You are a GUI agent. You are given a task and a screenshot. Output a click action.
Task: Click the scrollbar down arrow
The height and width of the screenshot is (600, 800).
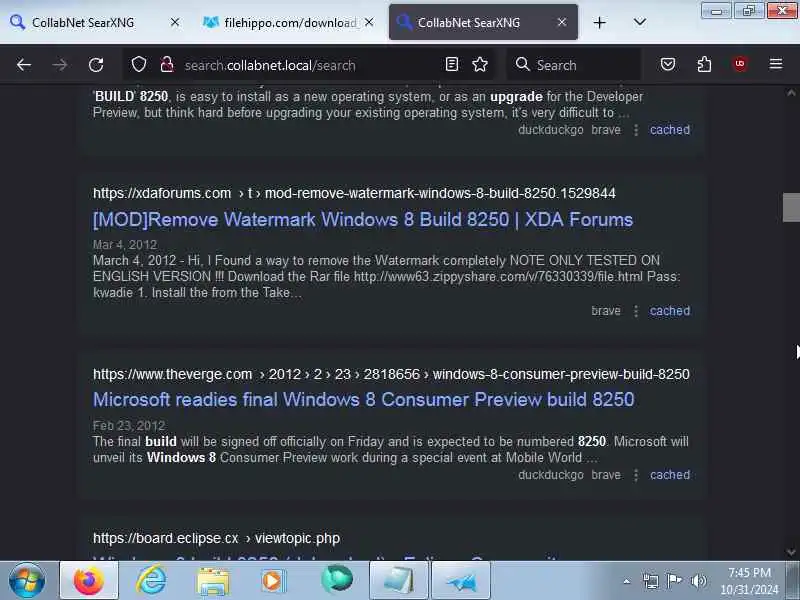(791, 552)
